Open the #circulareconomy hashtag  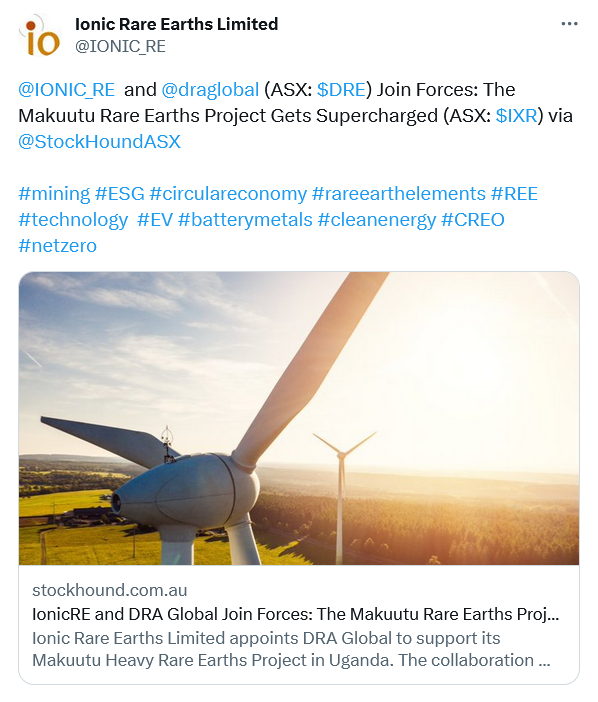(x=228, y=194)
